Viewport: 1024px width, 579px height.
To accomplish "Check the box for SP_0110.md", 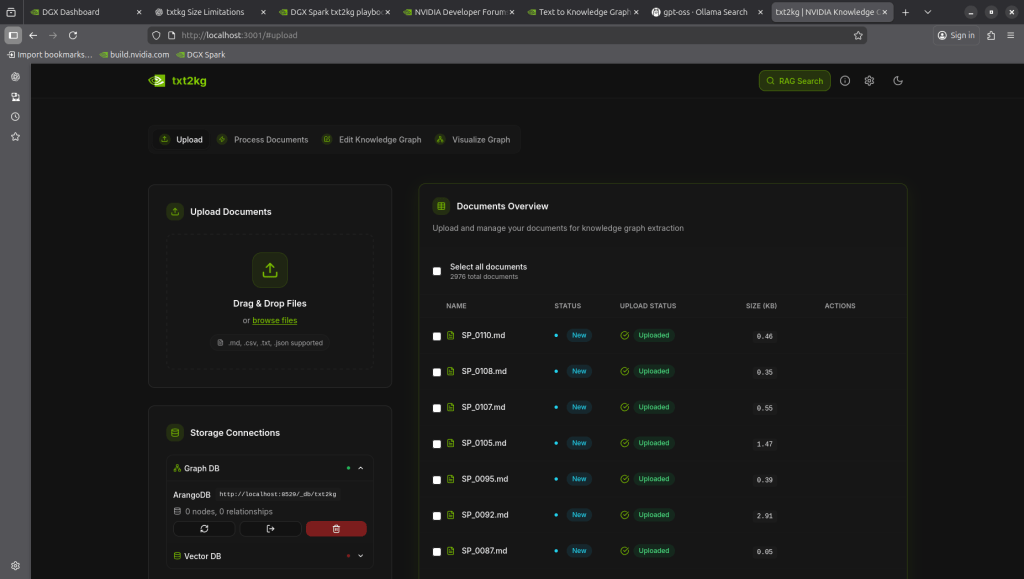I will tap(436, 336).
